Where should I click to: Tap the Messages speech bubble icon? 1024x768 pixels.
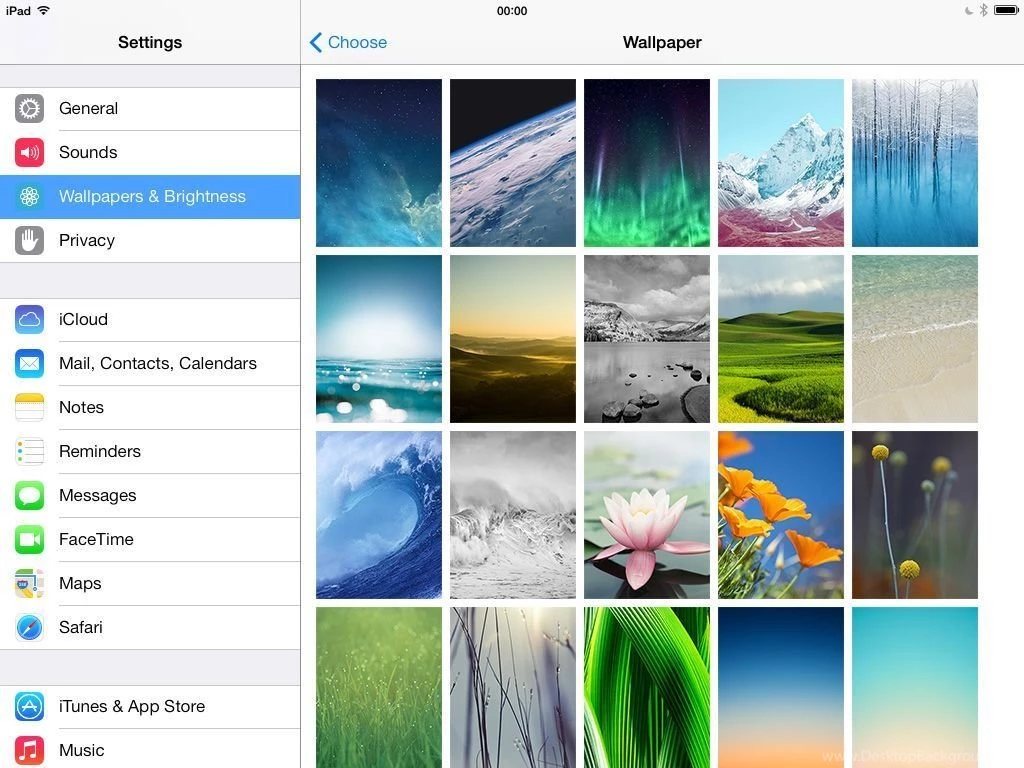click(x=29, y=495)
